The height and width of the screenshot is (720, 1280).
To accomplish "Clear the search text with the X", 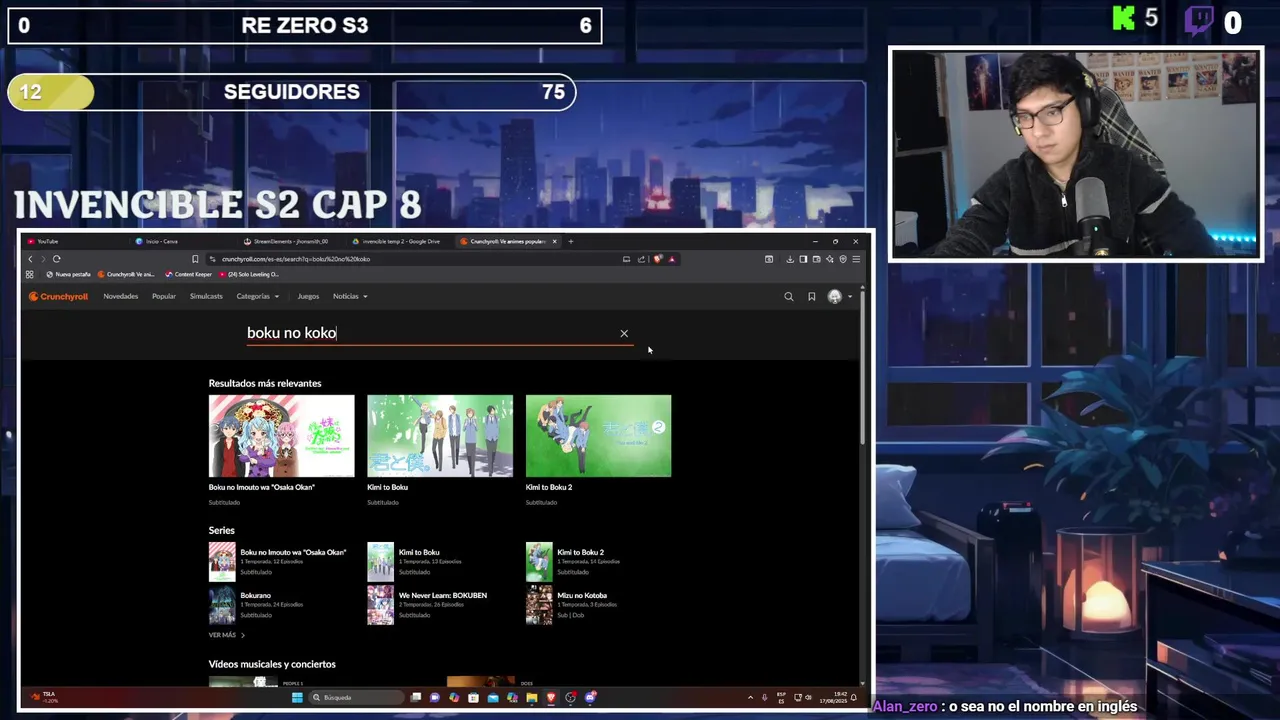I will 624,333.
